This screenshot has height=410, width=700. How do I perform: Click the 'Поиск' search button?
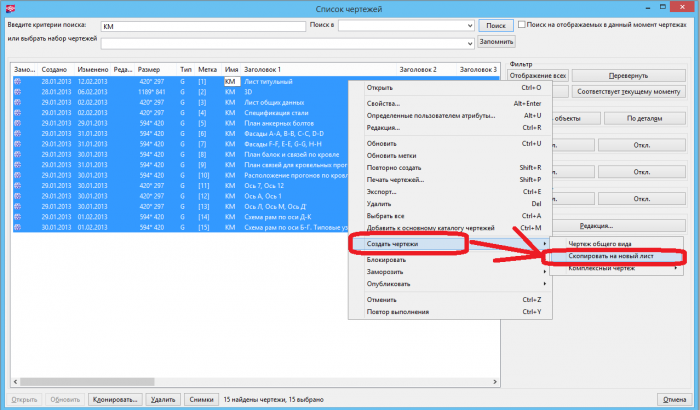click(x=496, y=25)
